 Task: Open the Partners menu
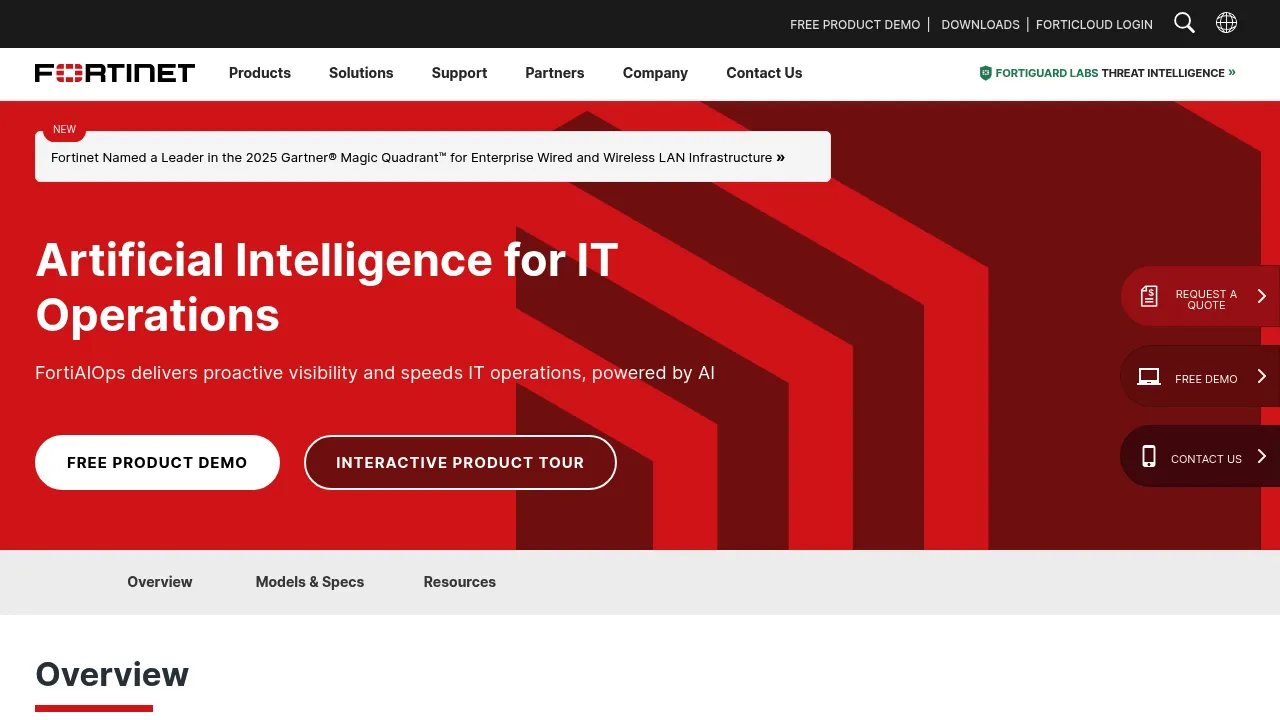click(x=555, y=73)
